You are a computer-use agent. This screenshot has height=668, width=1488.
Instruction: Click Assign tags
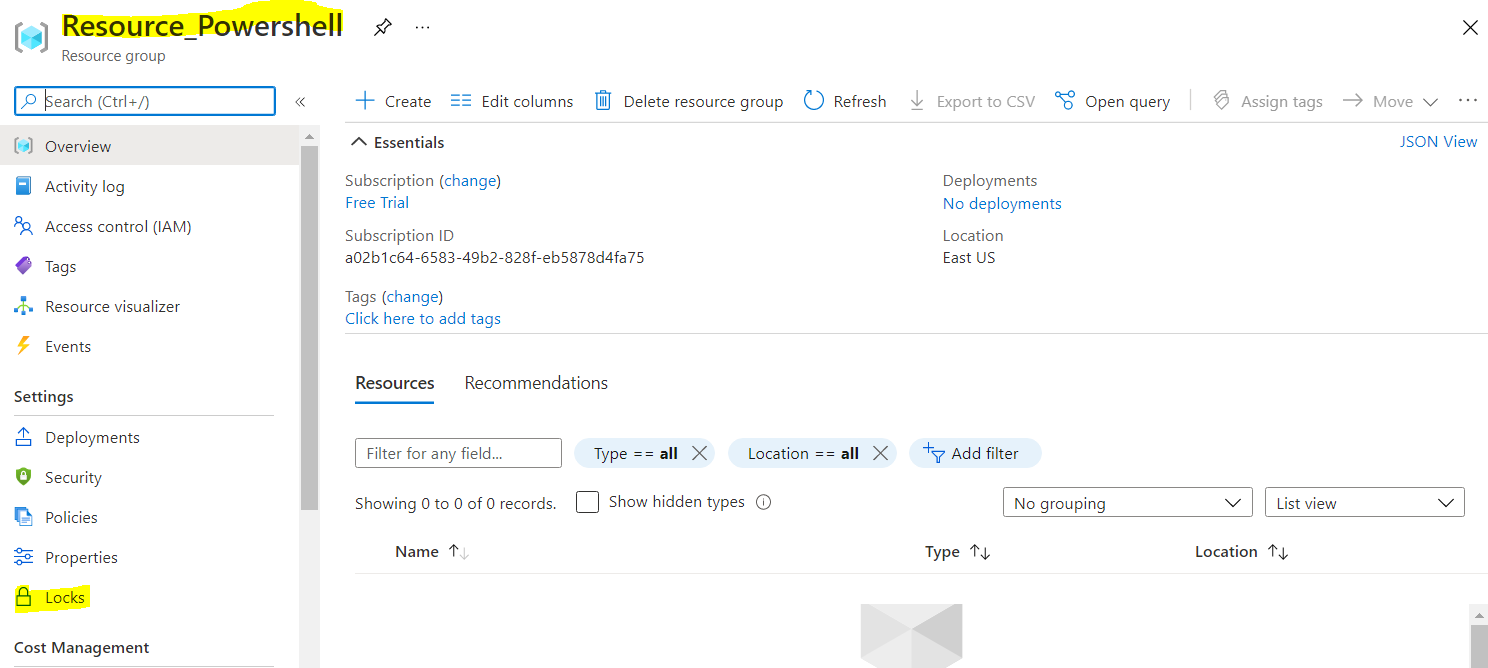pyautogui.click(x=1268, y=101)
